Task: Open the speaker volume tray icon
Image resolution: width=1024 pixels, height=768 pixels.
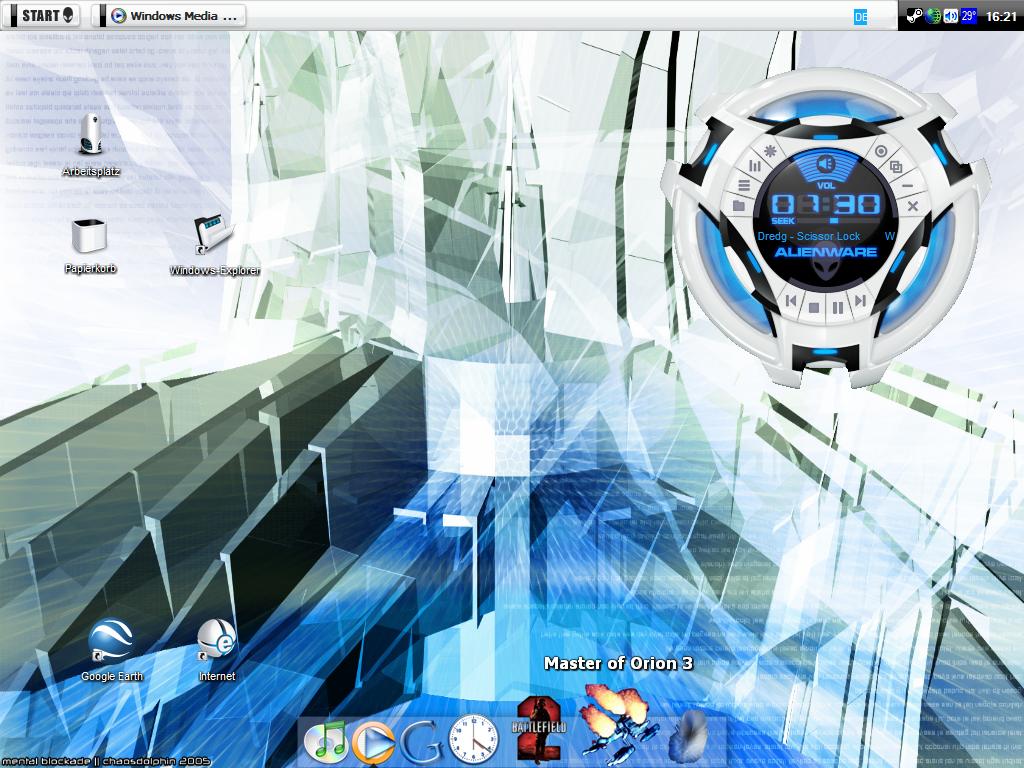Action: (951, 16)
